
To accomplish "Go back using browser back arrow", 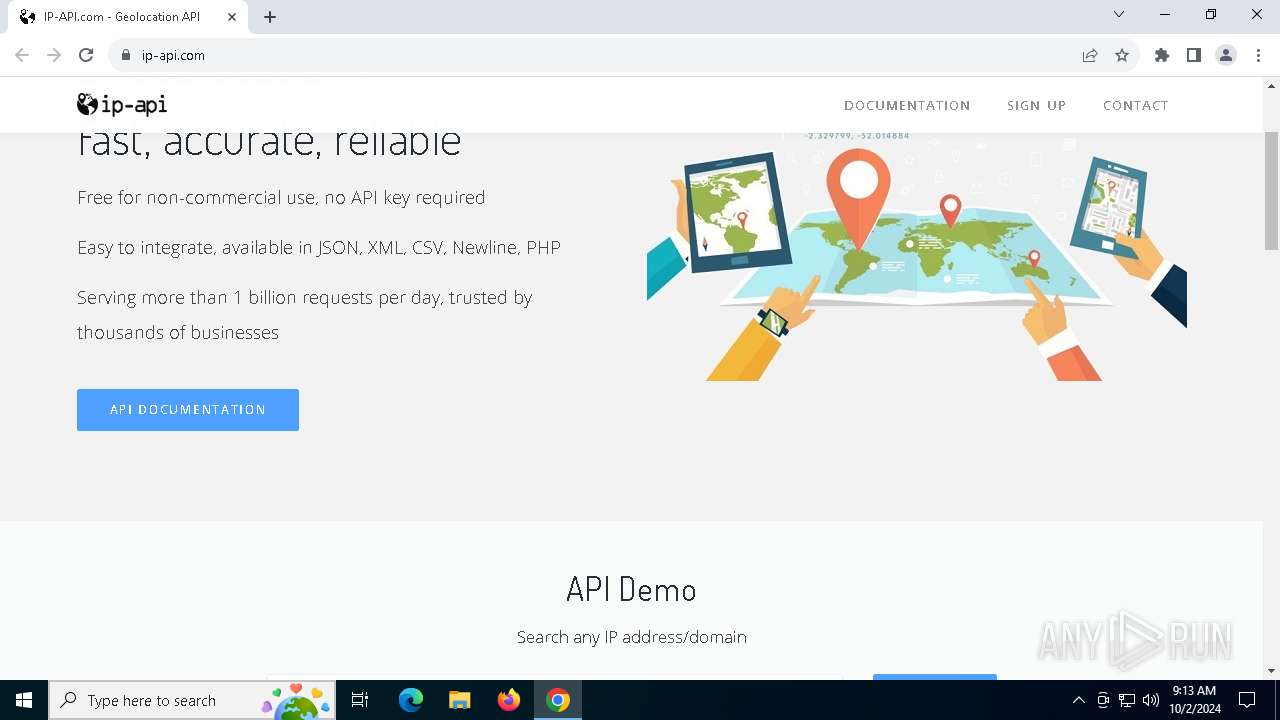I will (x=22, y=55).
